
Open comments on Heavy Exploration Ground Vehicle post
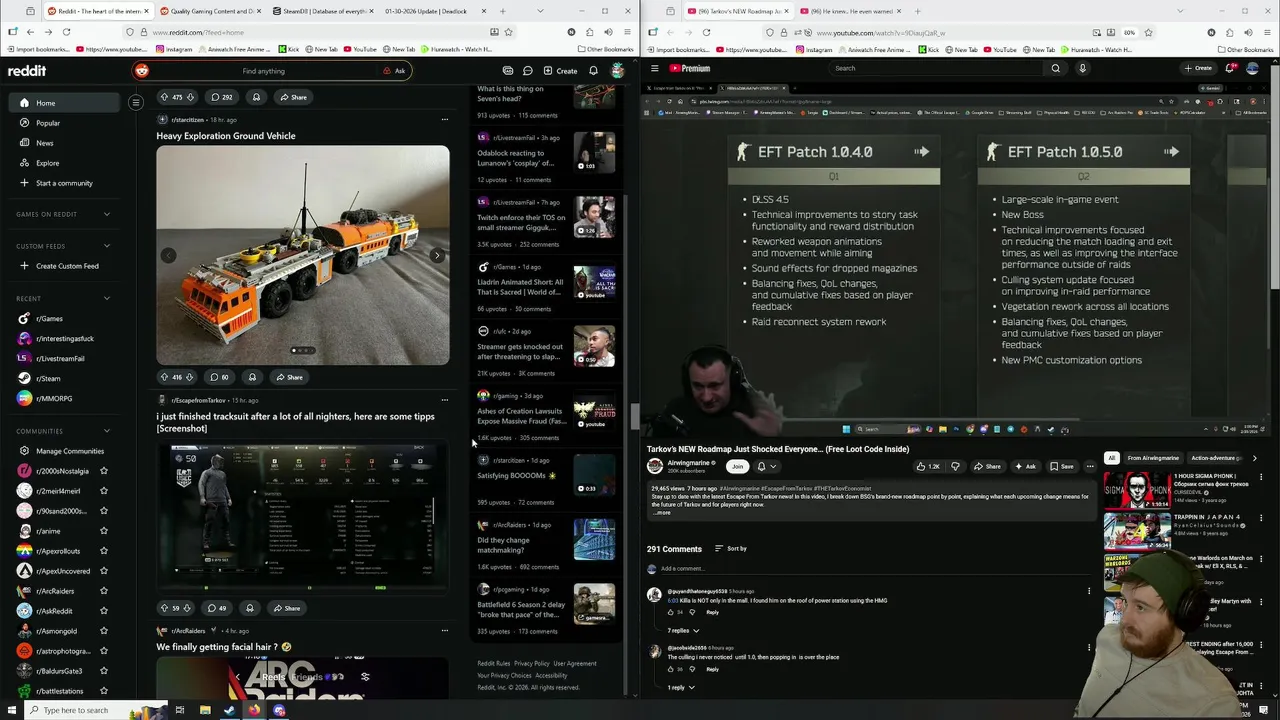tap(219, 377)
